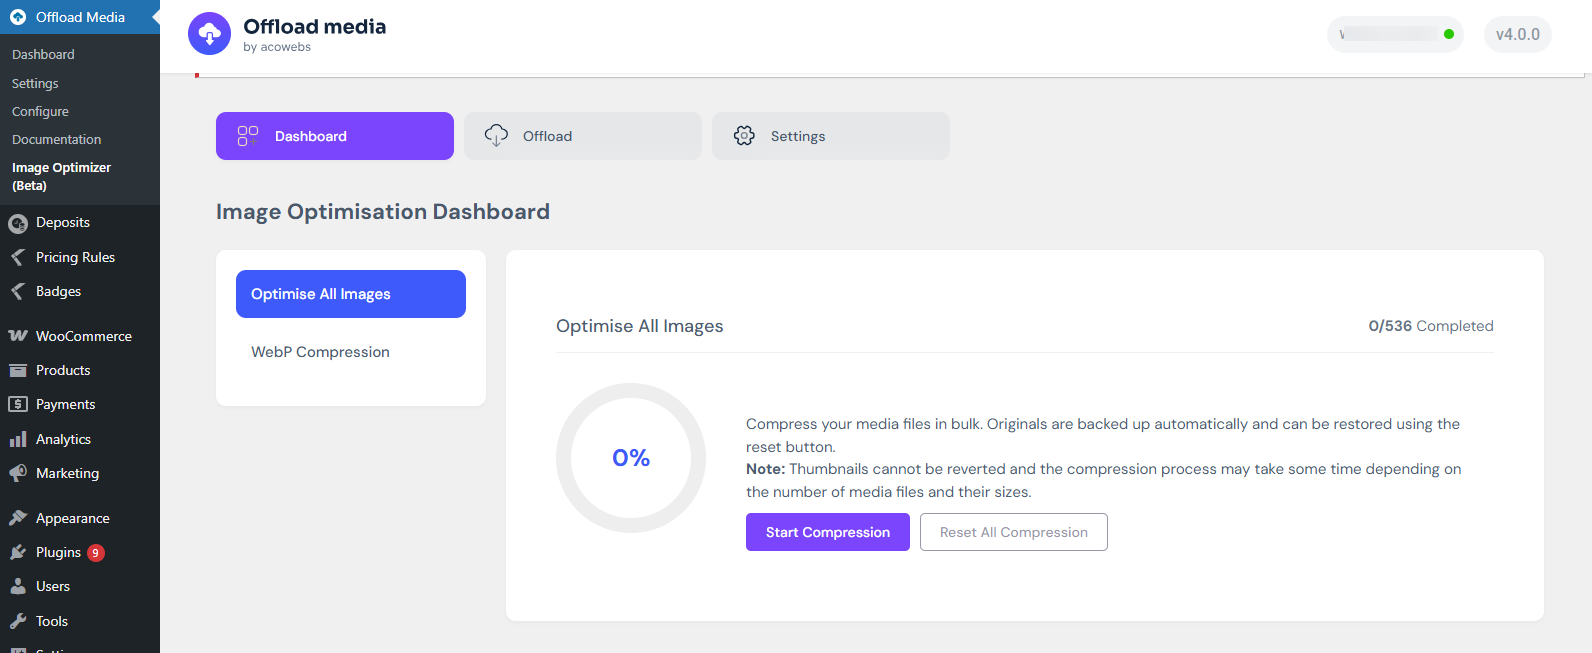Viewport: 1592px width, 653px height.
Task: Click the Payments dollar icon
Action: [18, 404]
